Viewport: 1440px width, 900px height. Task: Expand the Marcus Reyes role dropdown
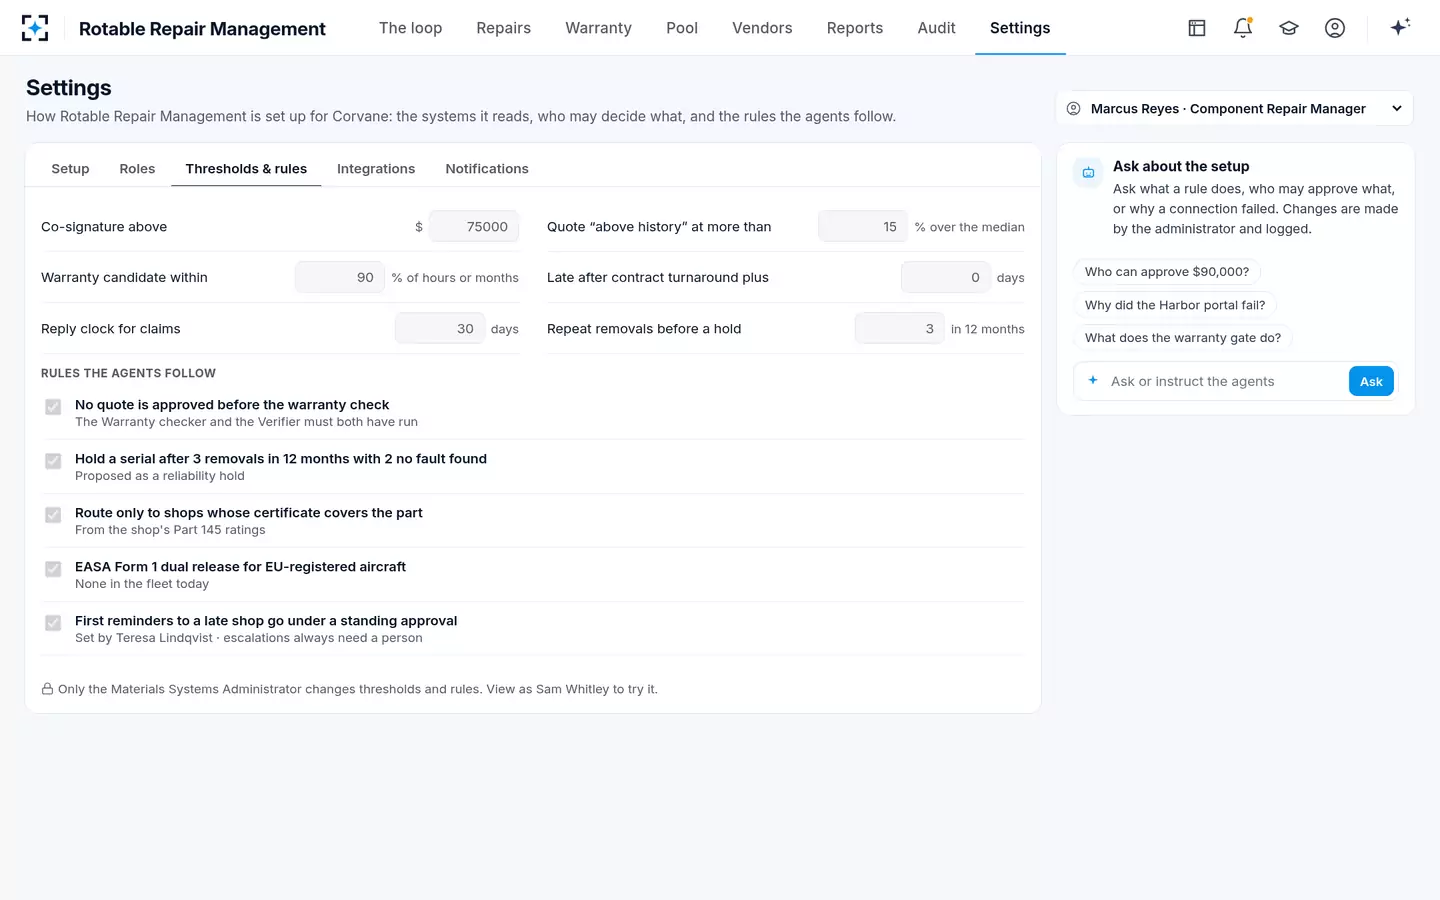[1234, 109]
